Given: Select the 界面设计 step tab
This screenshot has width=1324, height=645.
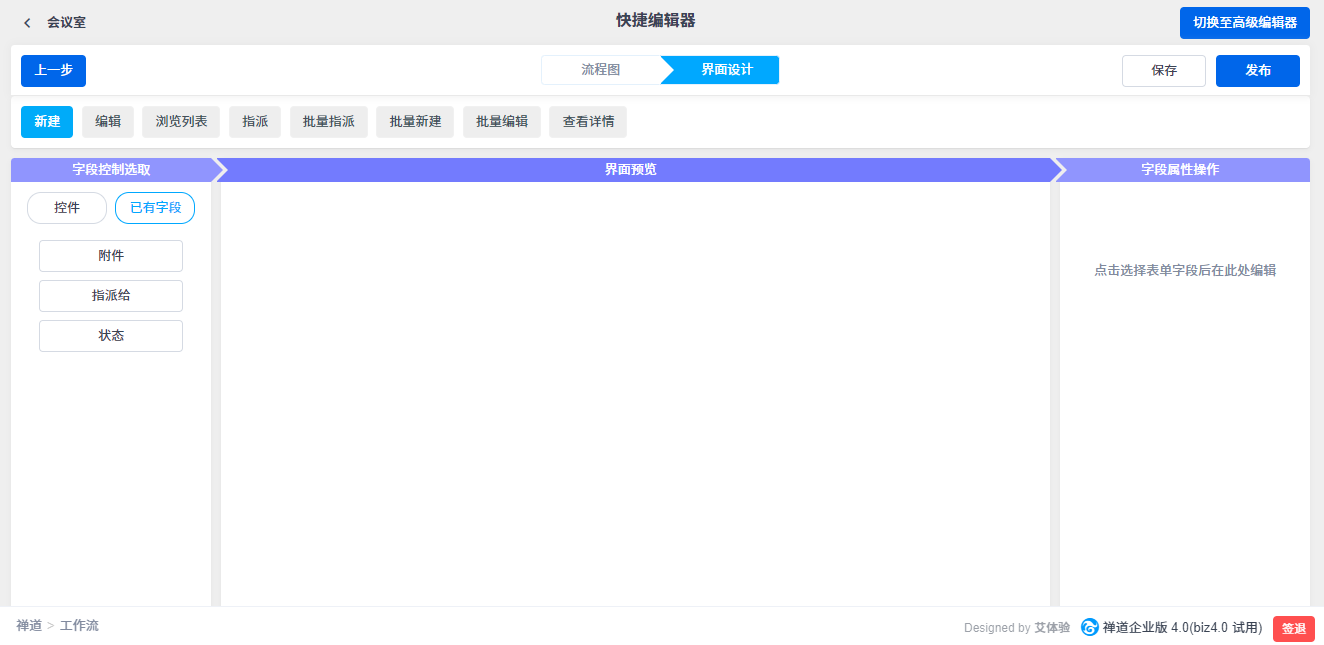Looking at the screenshot, I should tap(726, 70).
